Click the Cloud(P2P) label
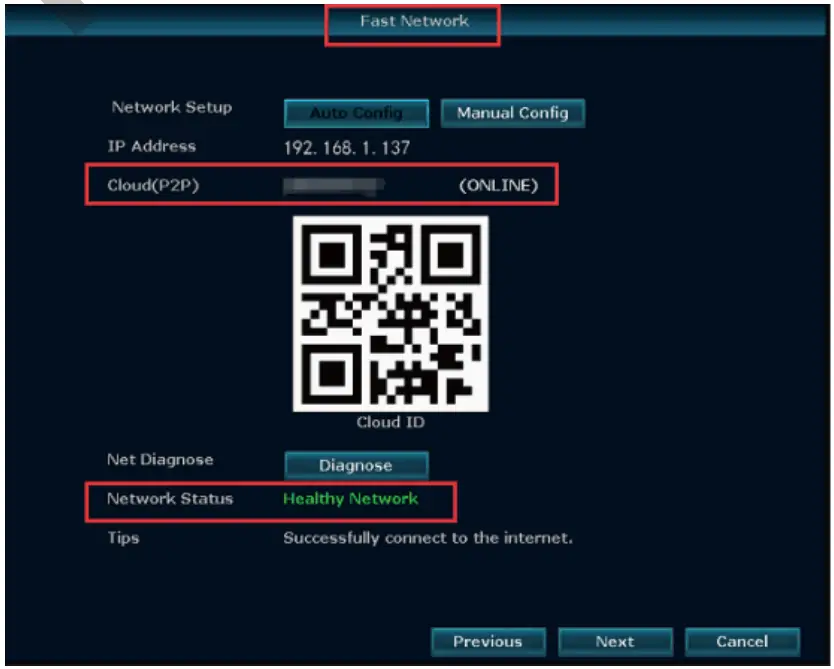This screenshot has height=669, width=834. click(x=153, y=186)
